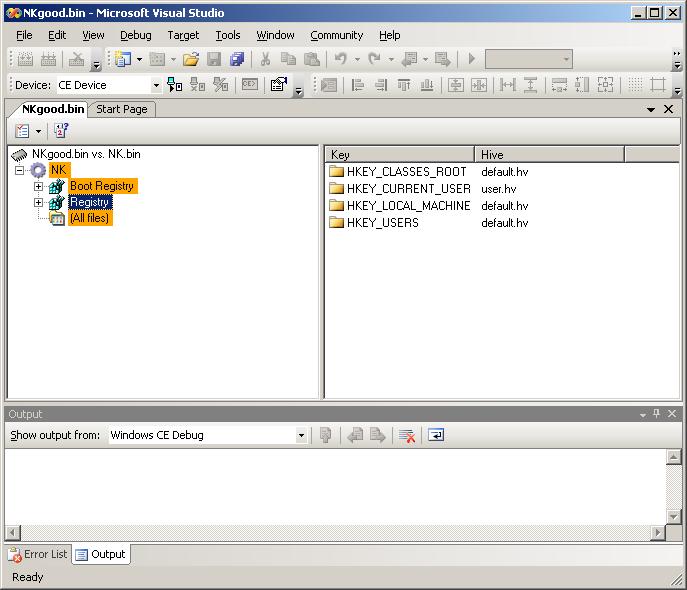
Task: Open the Debug menu
Action: (x=136, y=35)
